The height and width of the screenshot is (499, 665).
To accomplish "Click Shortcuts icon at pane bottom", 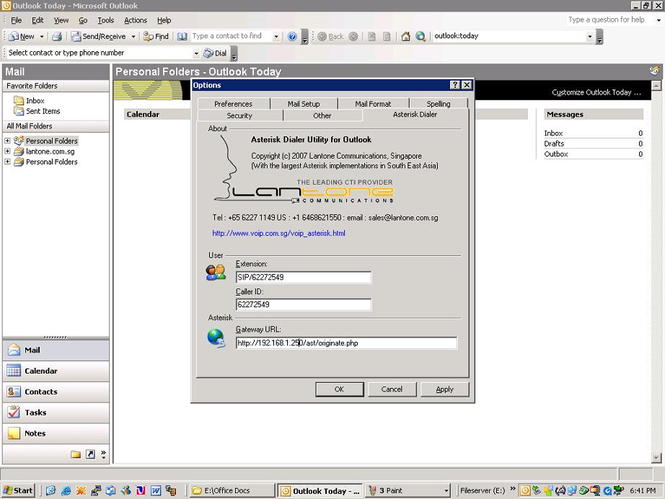I will tap(90, 454).
